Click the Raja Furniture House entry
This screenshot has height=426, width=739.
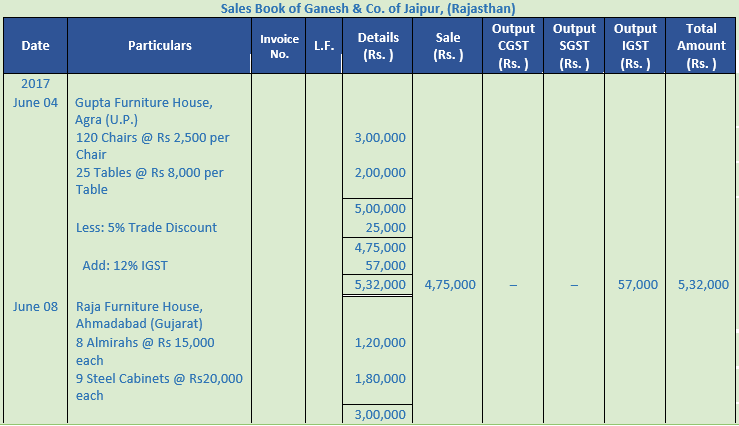139,306
